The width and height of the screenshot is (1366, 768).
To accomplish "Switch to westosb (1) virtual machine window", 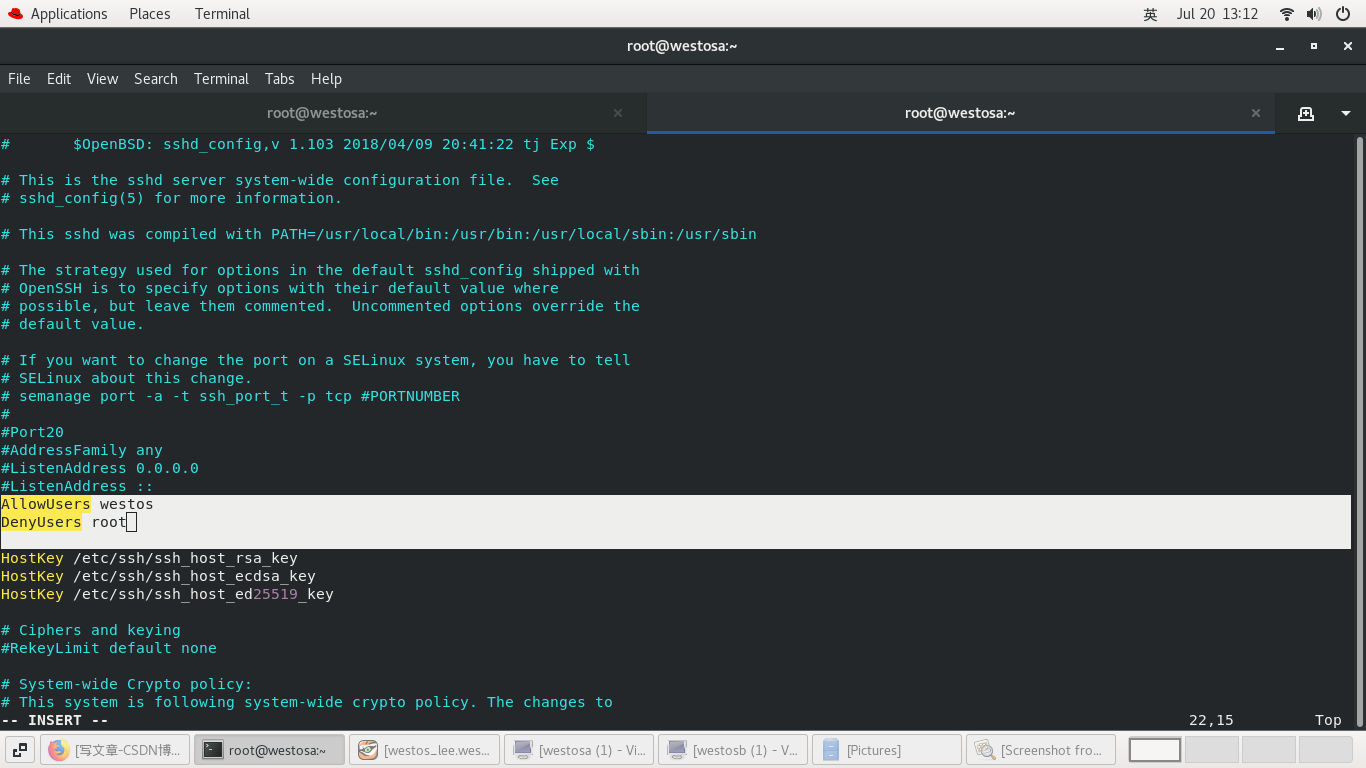I will [x=733, y=750].
